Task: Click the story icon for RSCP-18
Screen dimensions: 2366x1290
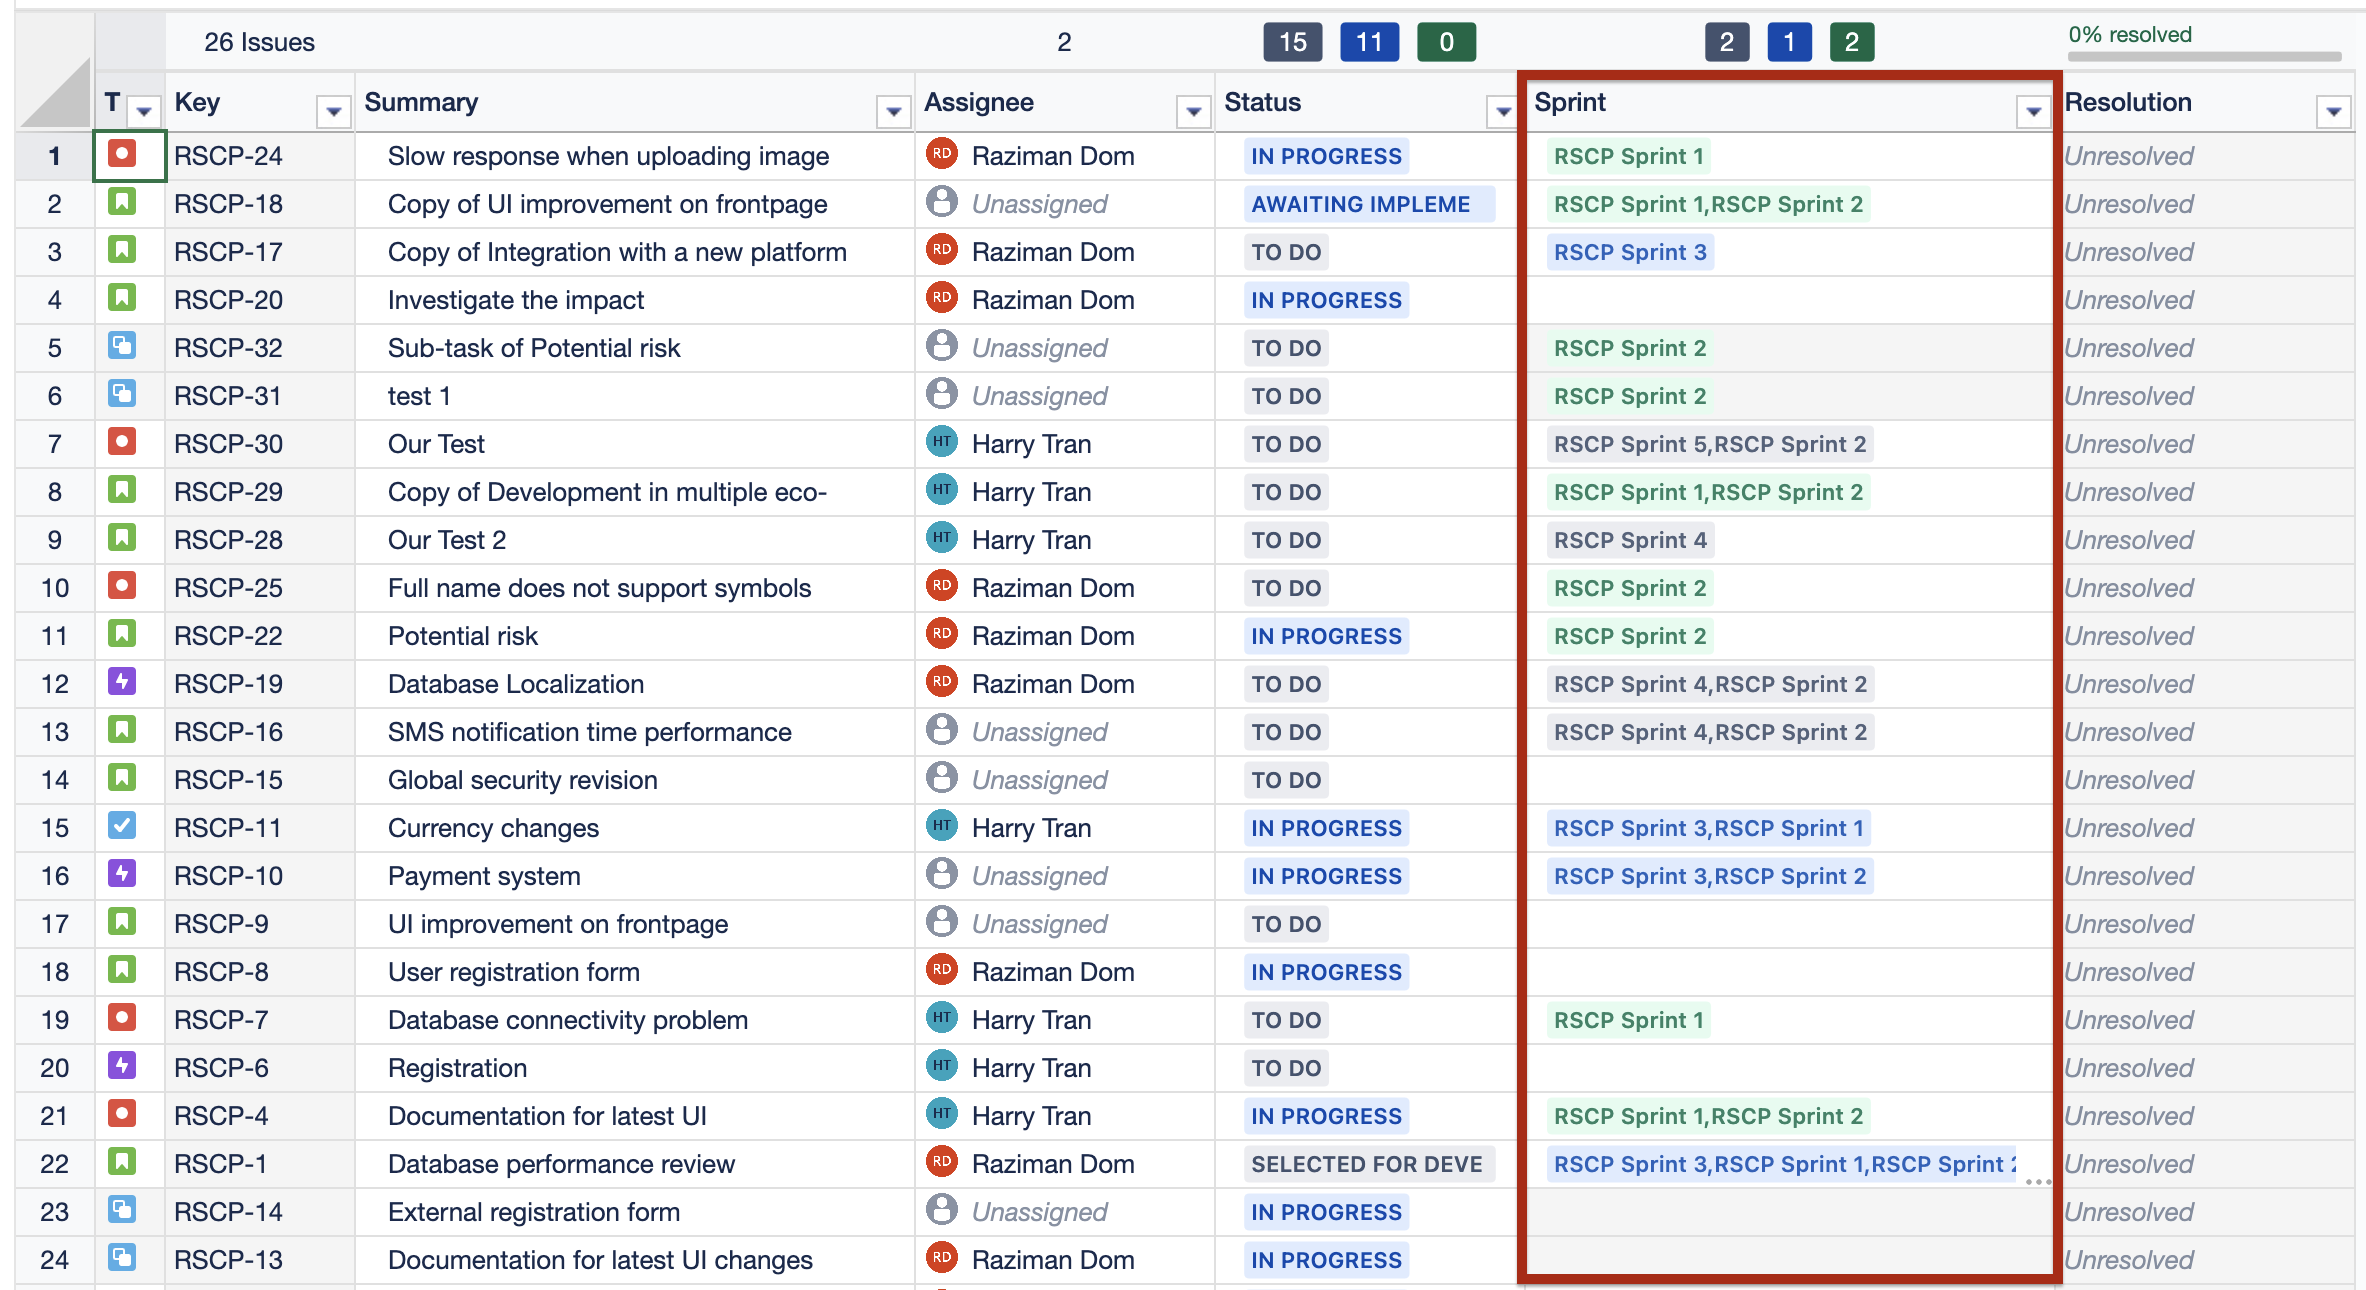Action: tap(122, 203)
